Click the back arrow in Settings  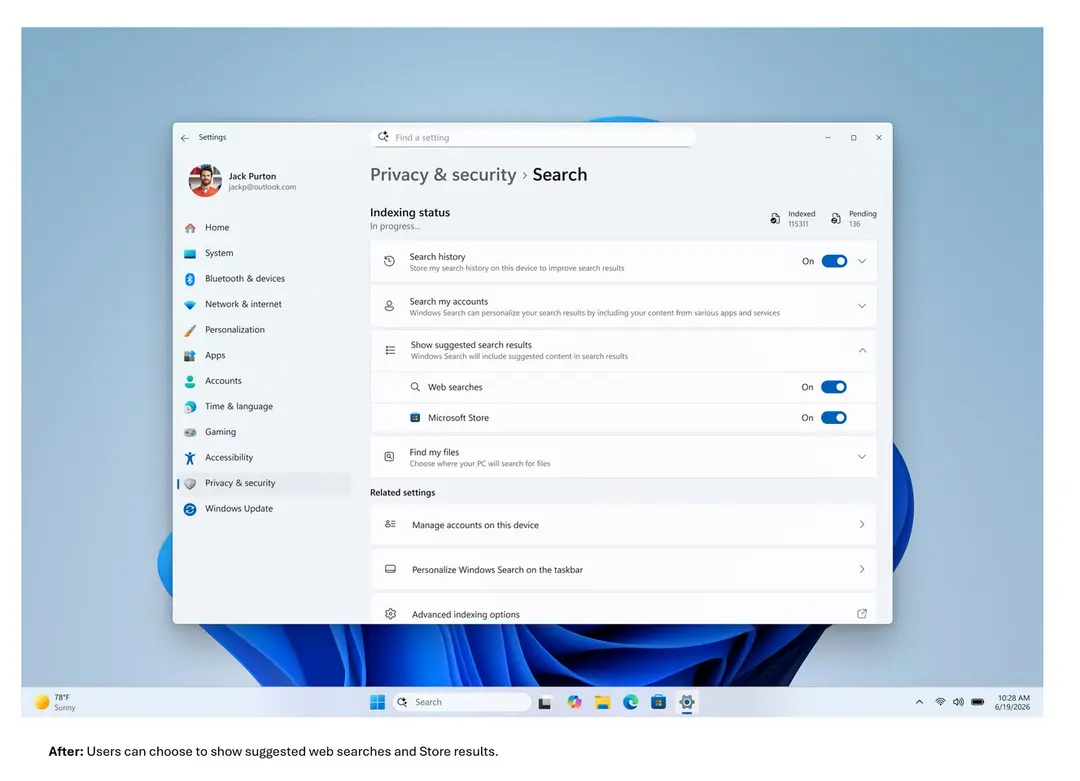pyautogui.click(x=185, y=138)
